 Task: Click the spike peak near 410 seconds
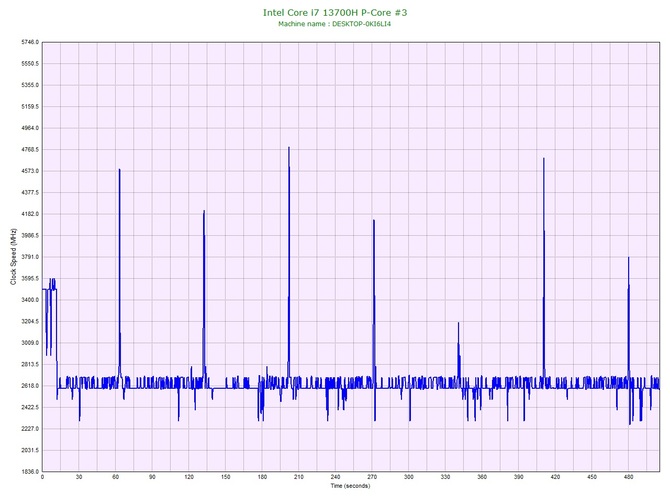click(x=544, y=159)
